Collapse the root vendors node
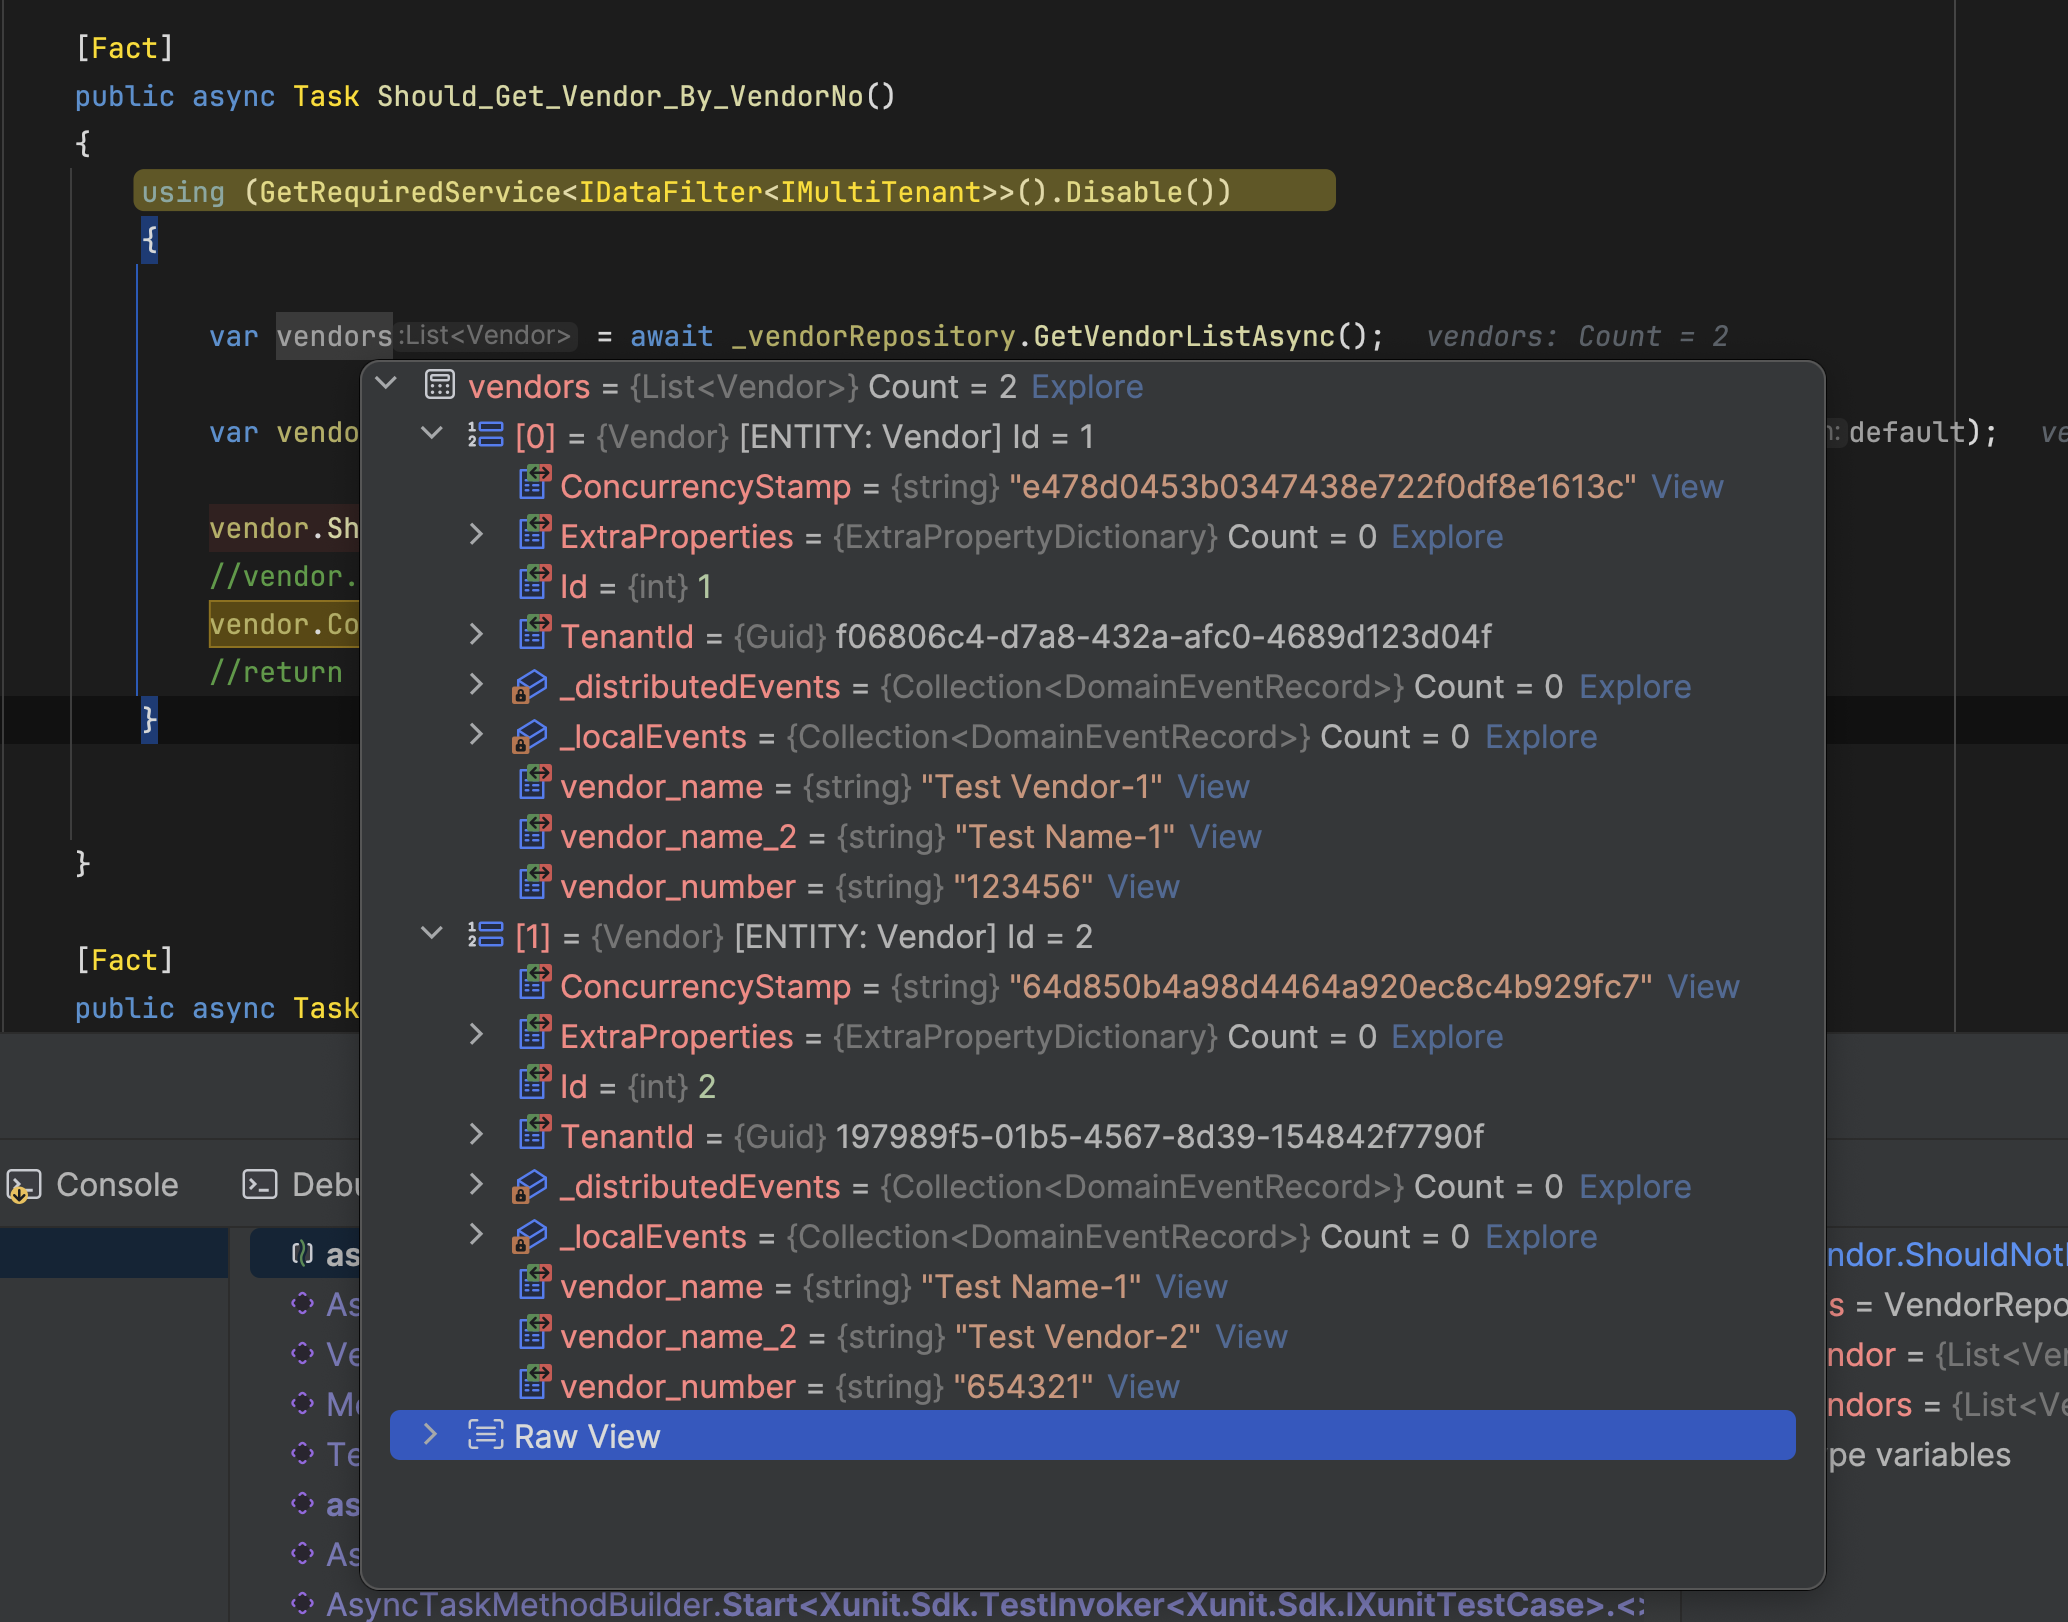This screenshot has height=1622, width=2068. click(x=387, y=383)
